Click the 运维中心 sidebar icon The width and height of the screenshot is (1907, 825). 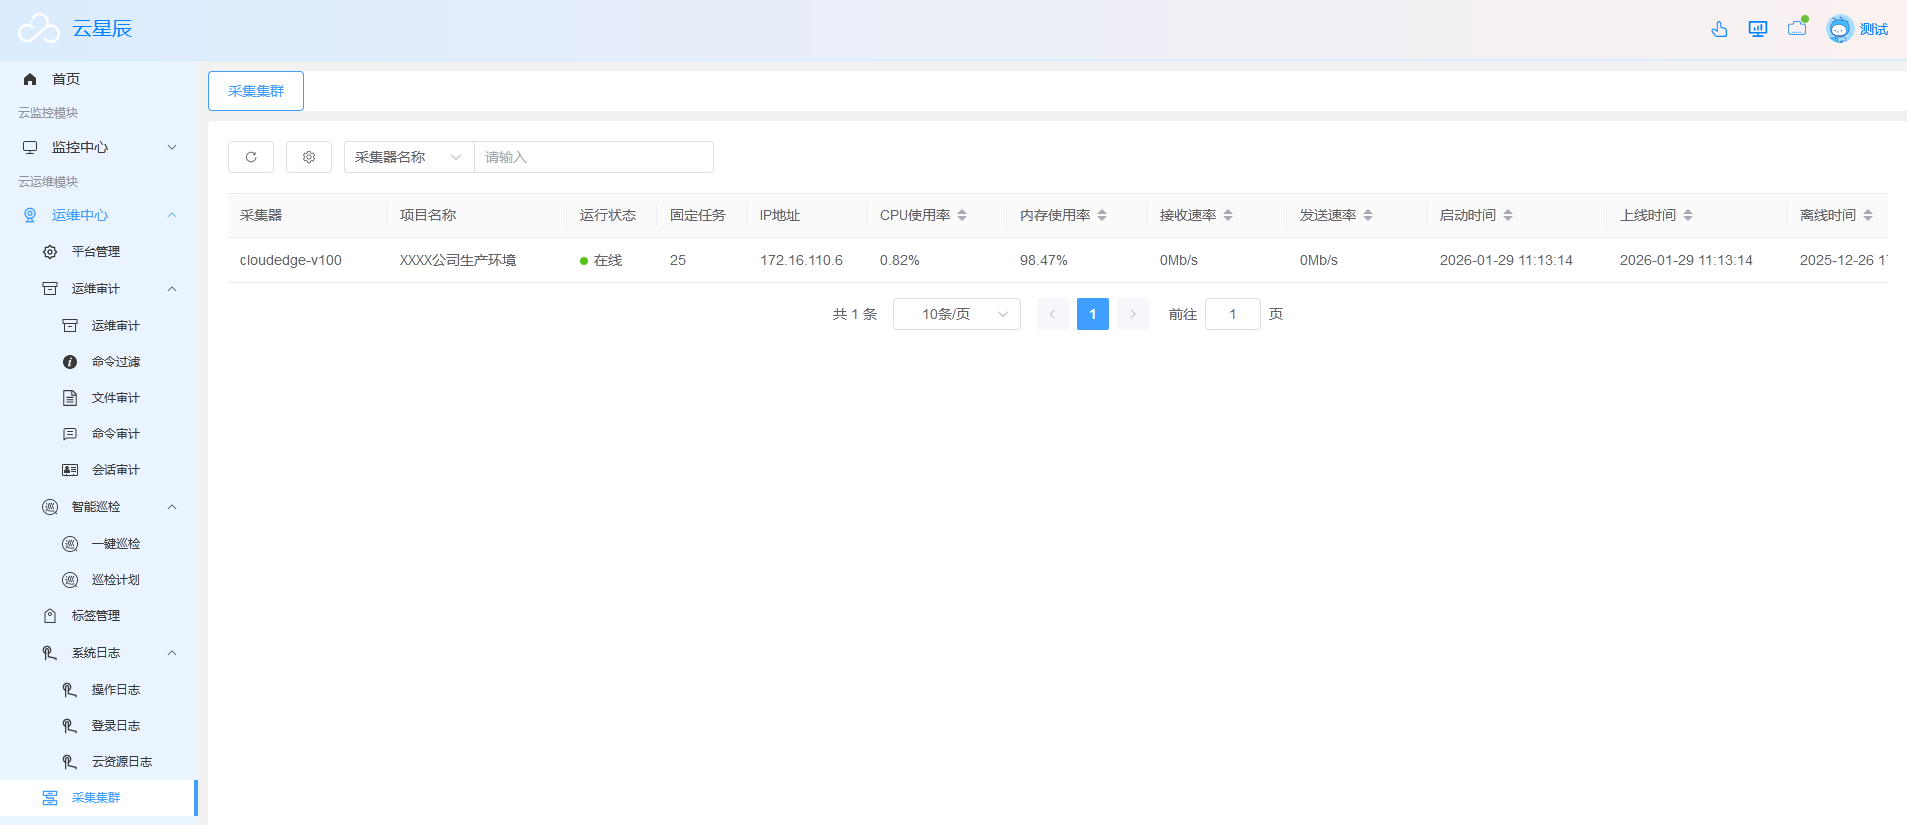30,215
